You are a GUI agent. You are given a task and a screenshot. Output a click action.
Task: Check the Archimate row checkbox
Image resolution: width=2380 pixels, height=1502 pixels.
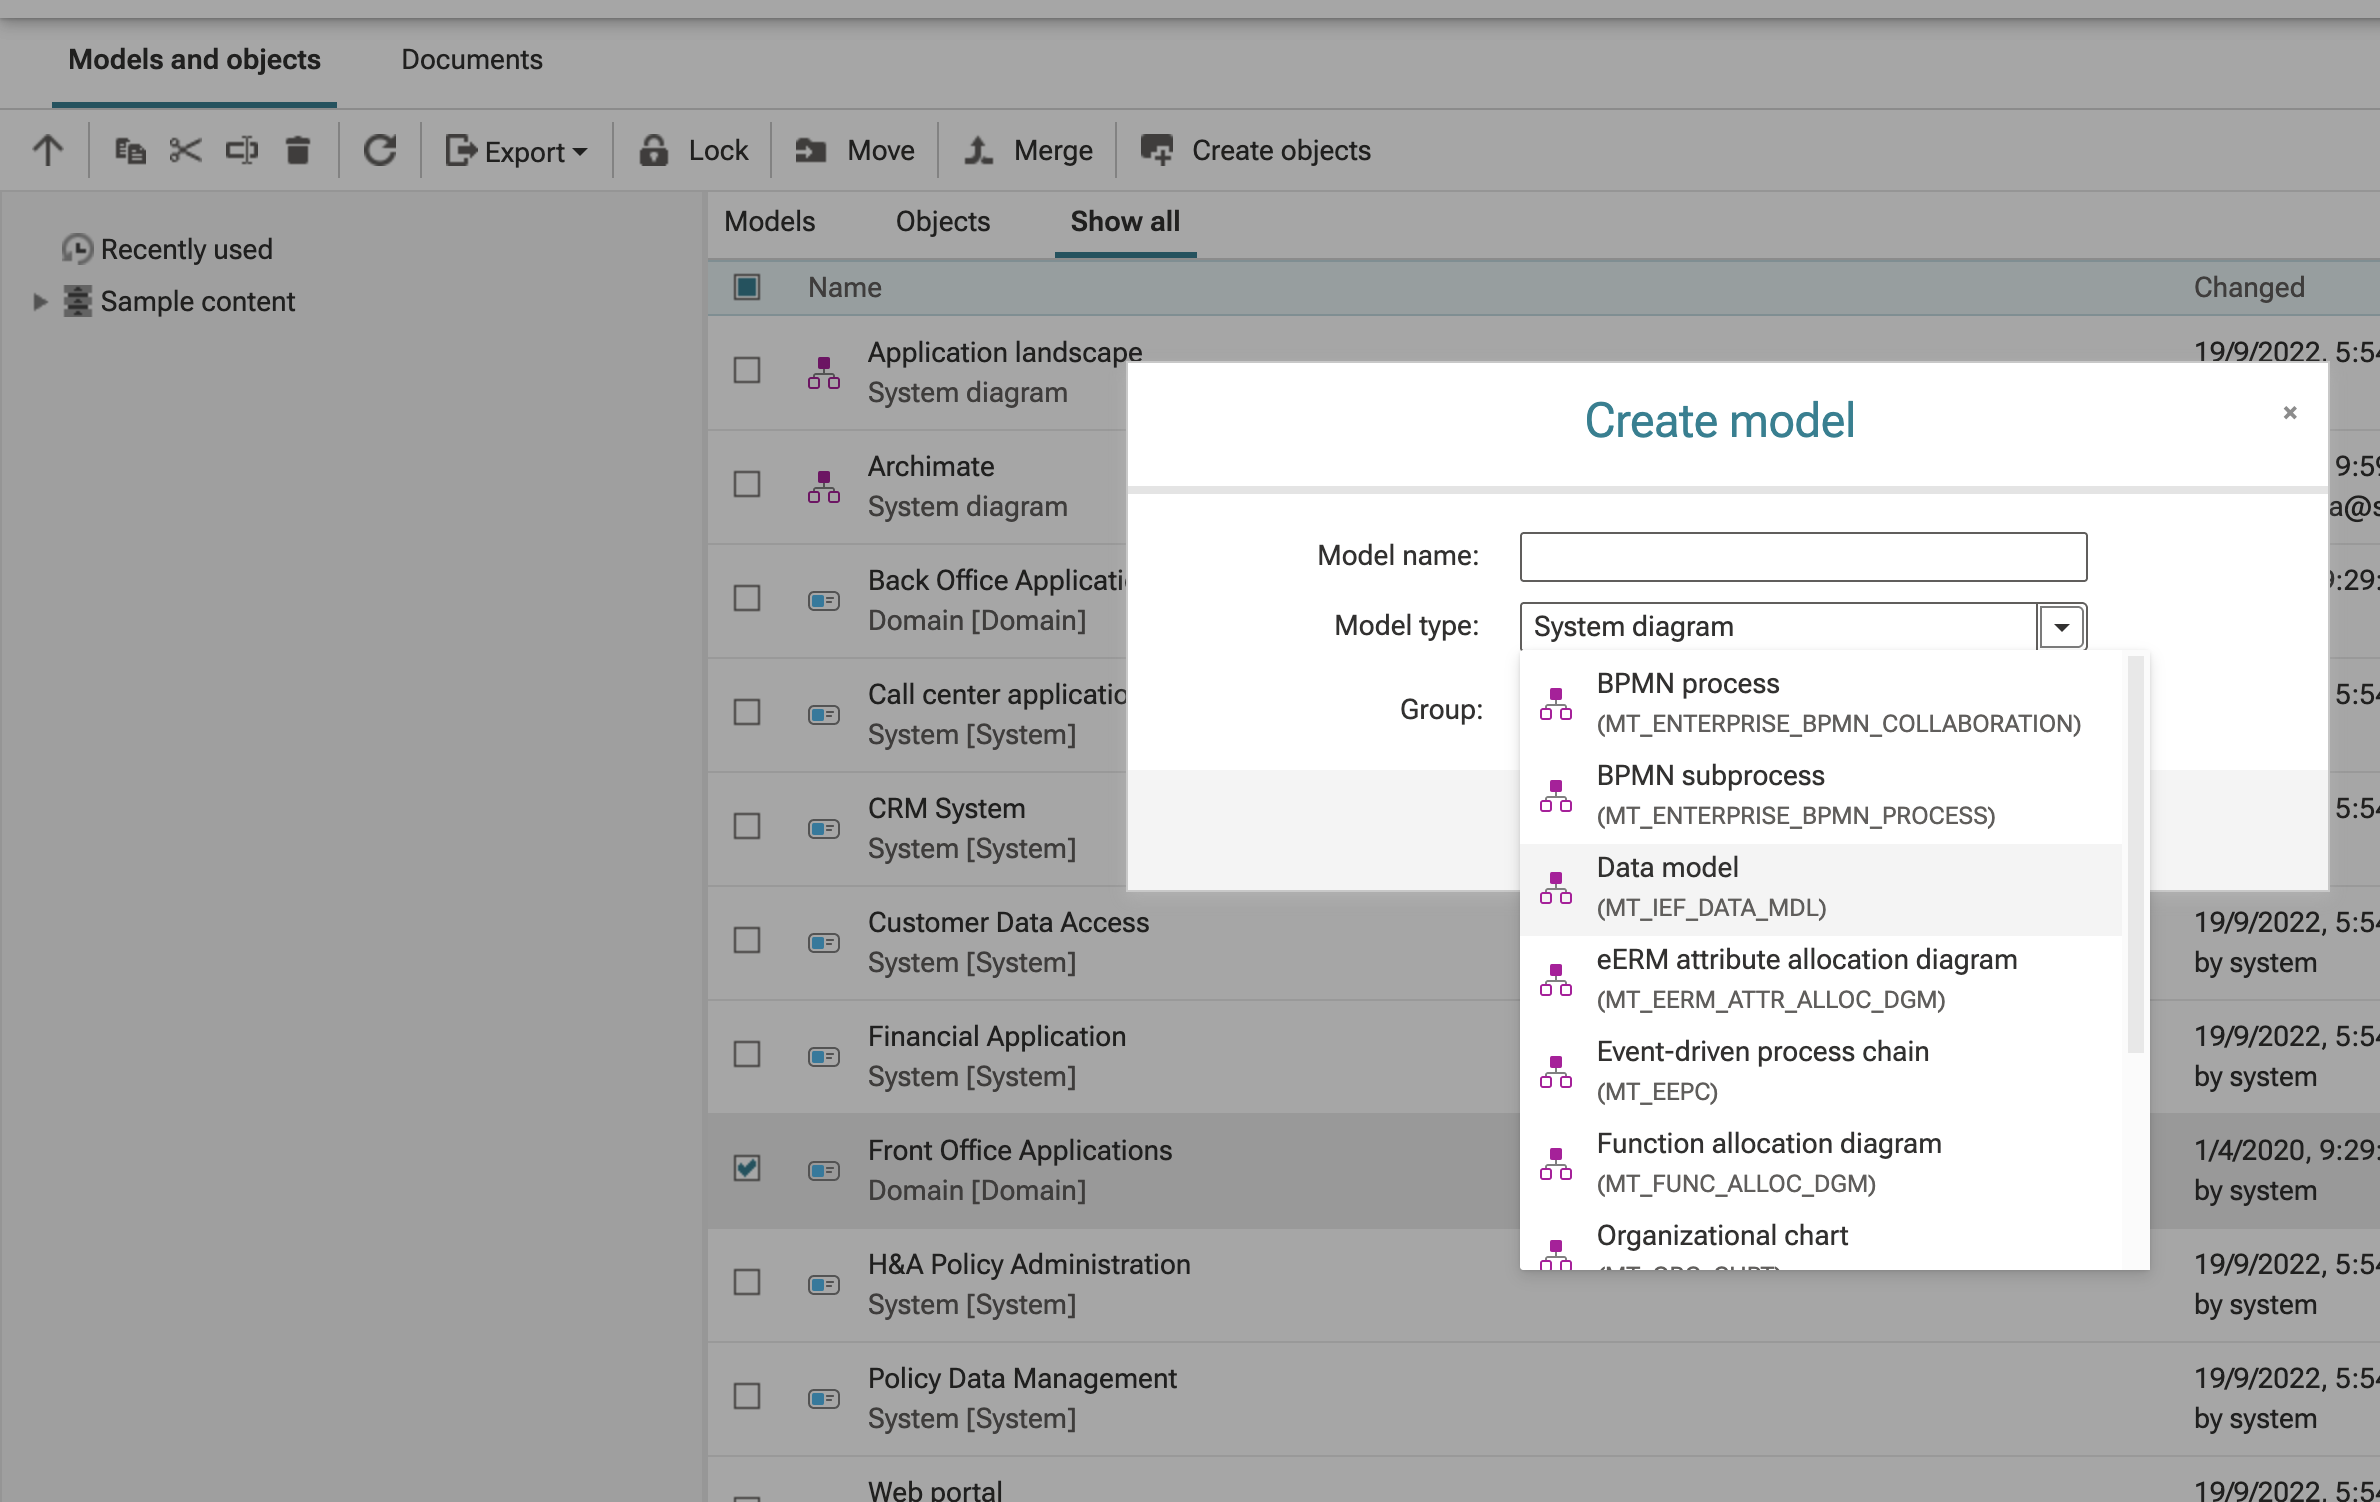[747, 484]
